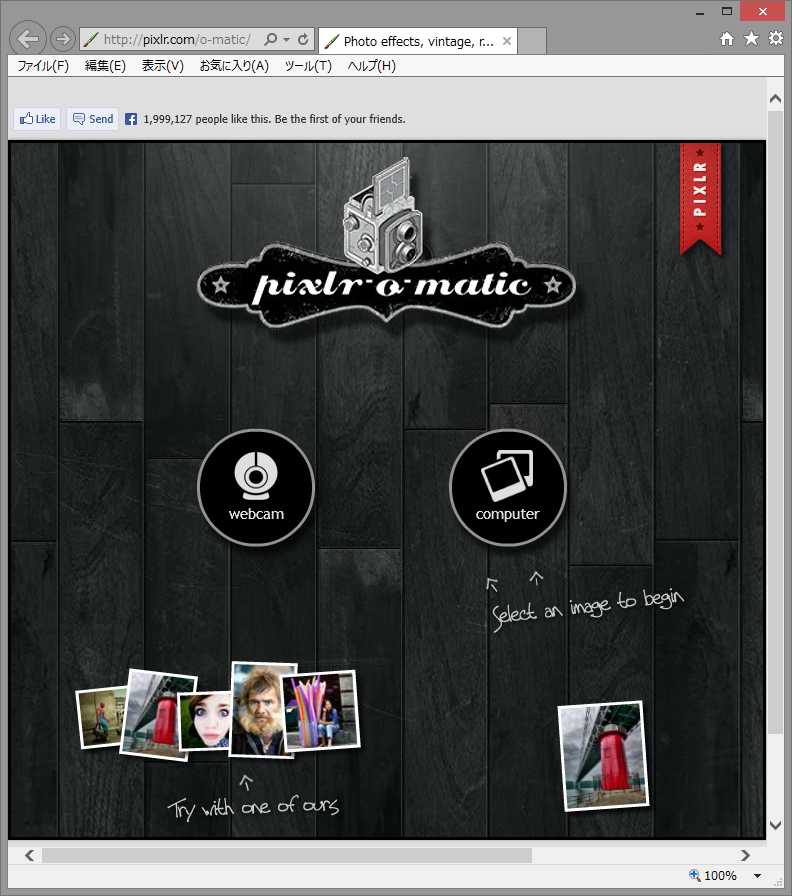Click the Facebook Like button
This screenshot has height=896, width=792.
click(x=37, y=119)
